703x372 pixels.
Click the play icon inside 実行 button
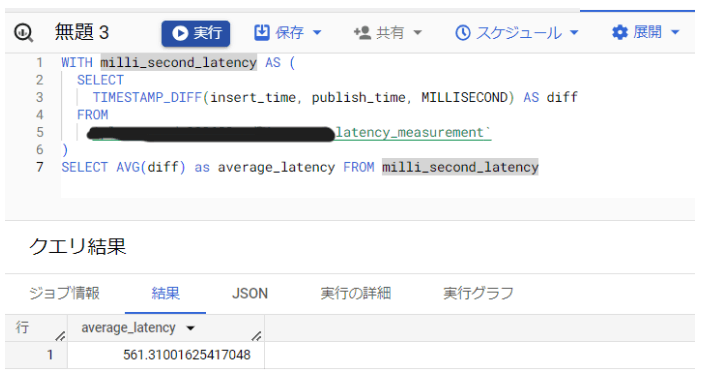(x=180, y=33)
